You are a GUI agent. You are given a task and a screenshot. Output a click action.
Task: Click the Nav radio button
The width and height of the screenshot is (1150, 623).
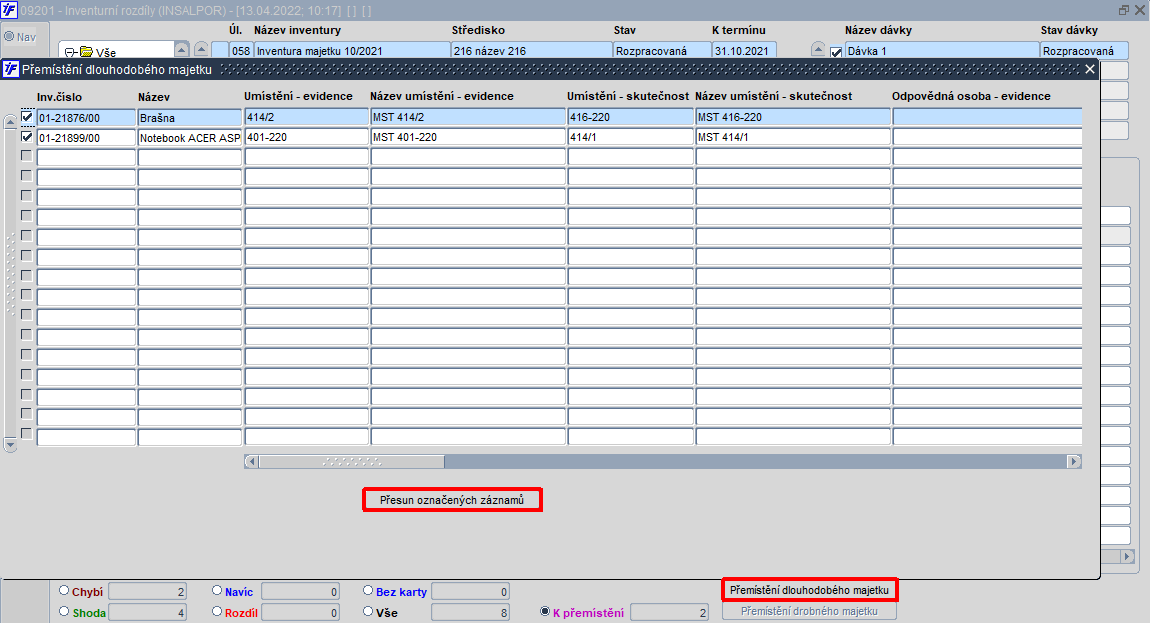tap(9, 37)
